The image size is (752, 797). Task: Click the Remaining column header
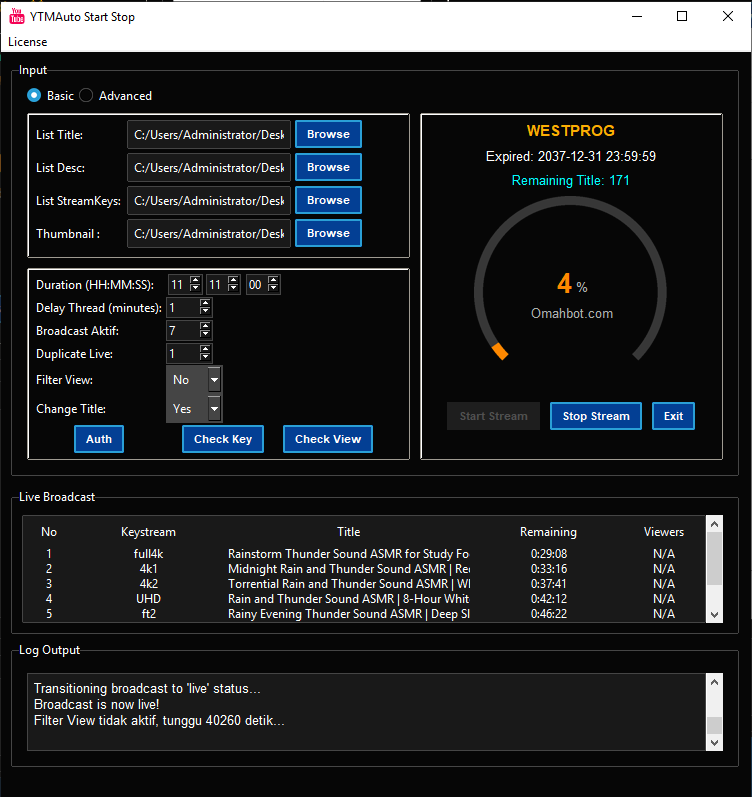point(549,532)
